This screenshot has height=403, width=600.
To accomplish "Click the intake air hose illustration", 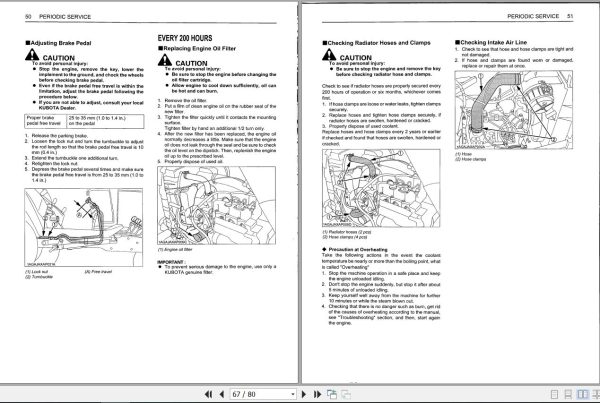I will 514,110.
